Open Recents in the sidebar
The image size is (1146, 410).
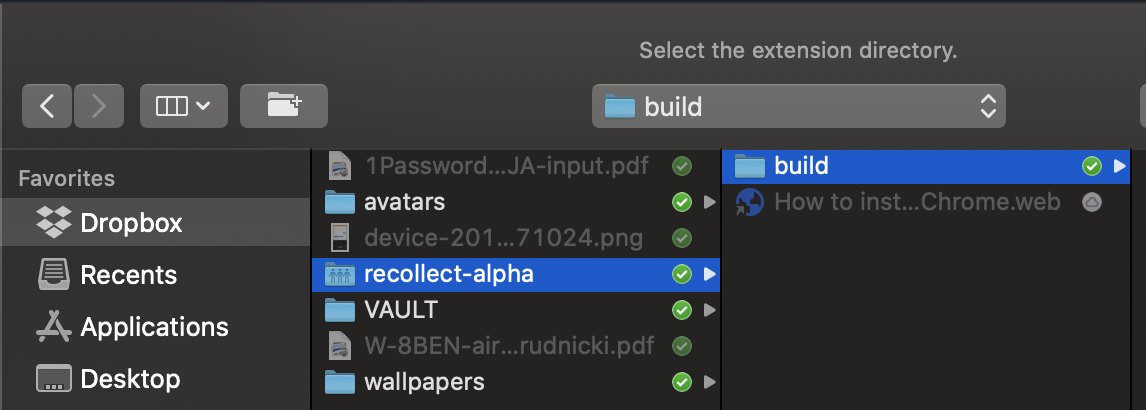click(128, 275)
